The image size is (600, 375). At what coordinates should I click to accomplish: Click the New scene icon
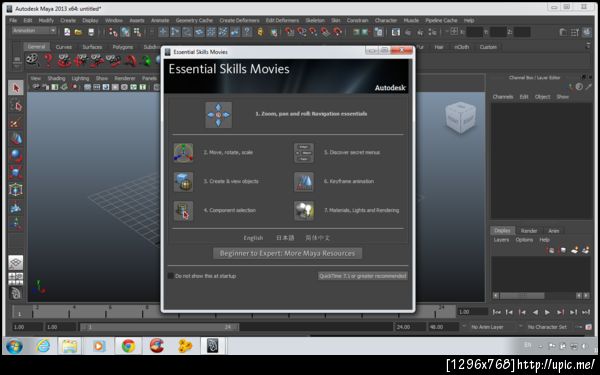tap(67, 32)
